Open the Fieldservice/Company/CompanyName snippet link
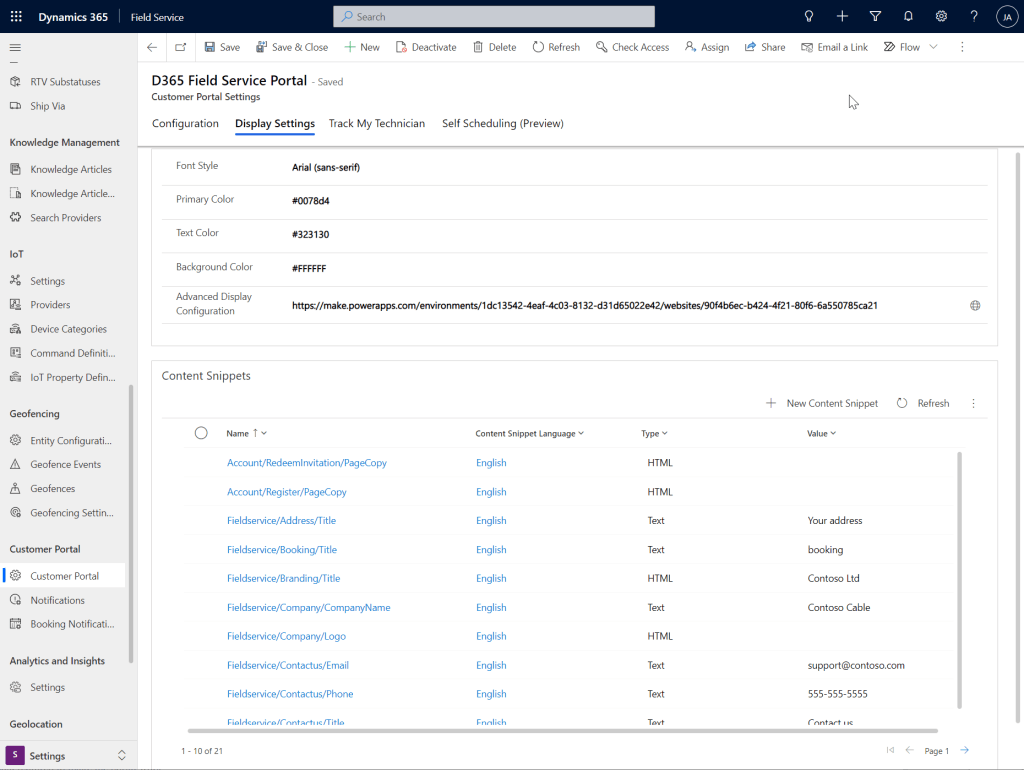This screenshot has height=770, width=1024. (x=308, y=607)
